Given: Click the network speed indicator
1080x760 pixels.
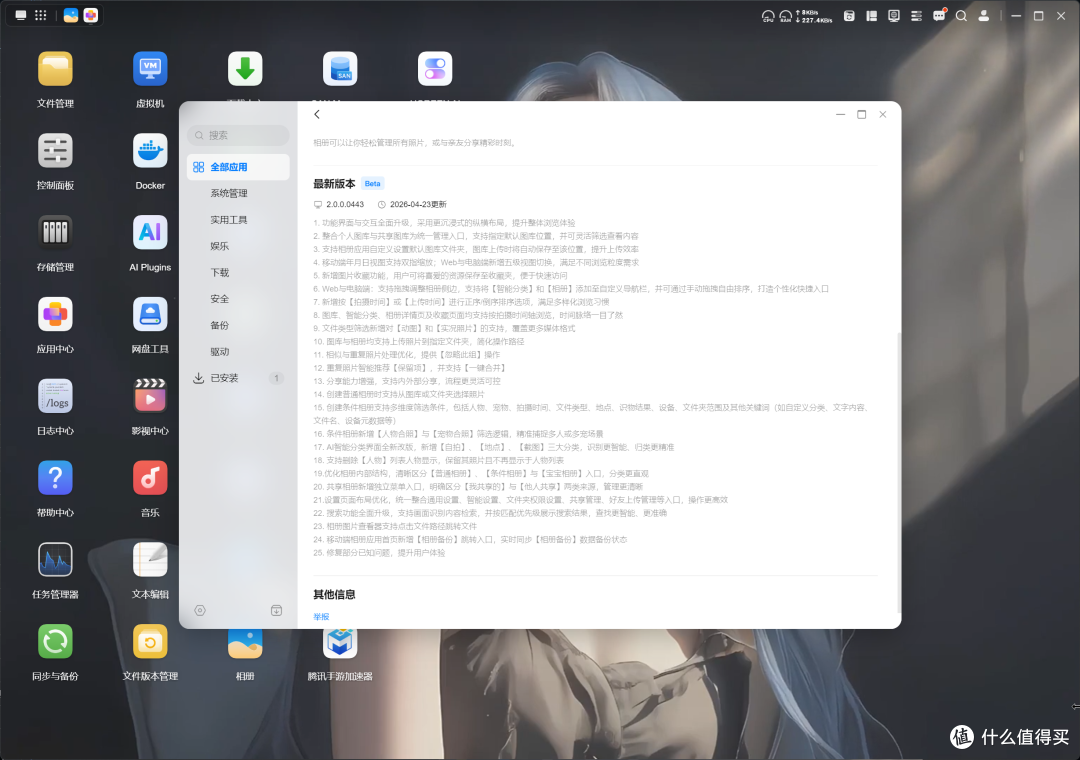Looking at the screenshot, I should pyautogui.click(x=813, y=16).
